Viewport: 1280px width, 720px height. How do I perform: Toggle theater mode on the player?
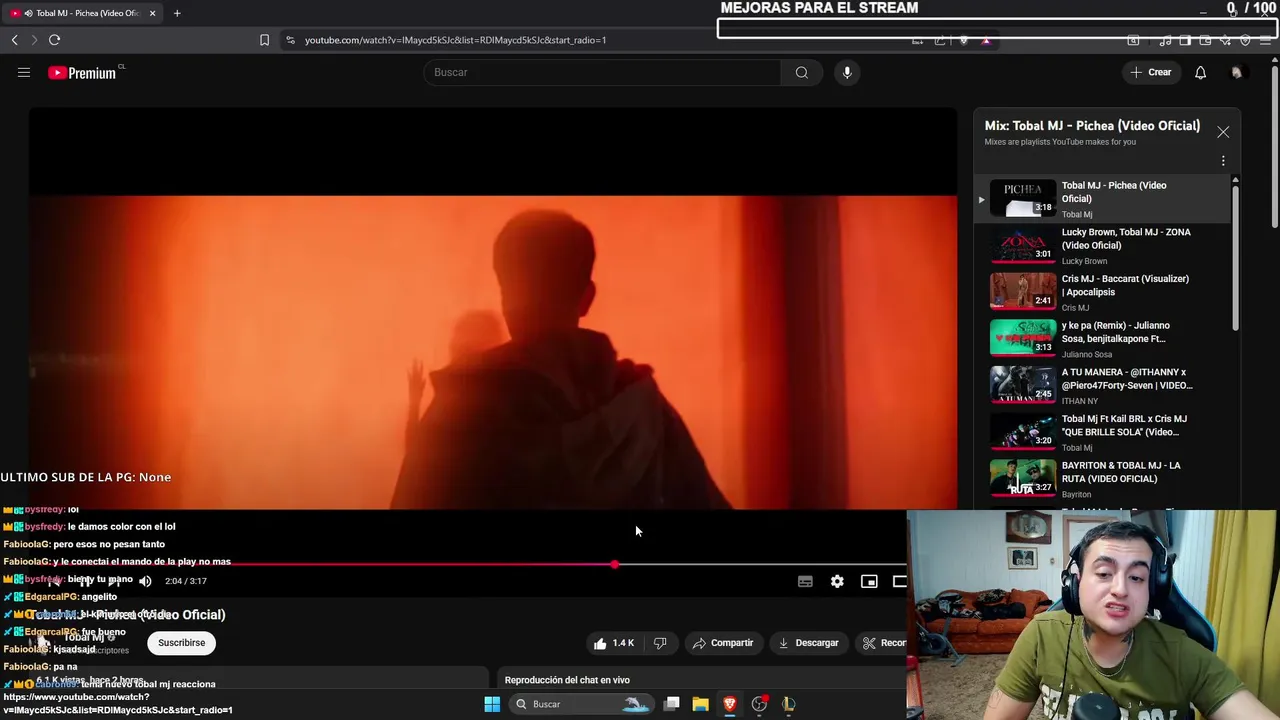[899, 581]
